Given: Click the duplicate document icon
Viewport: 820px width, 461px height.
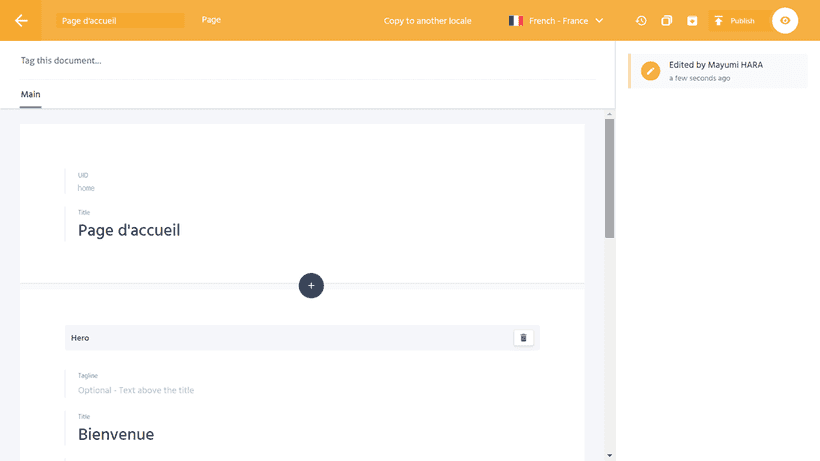Looking at the screenshot, I should point(666,20).
